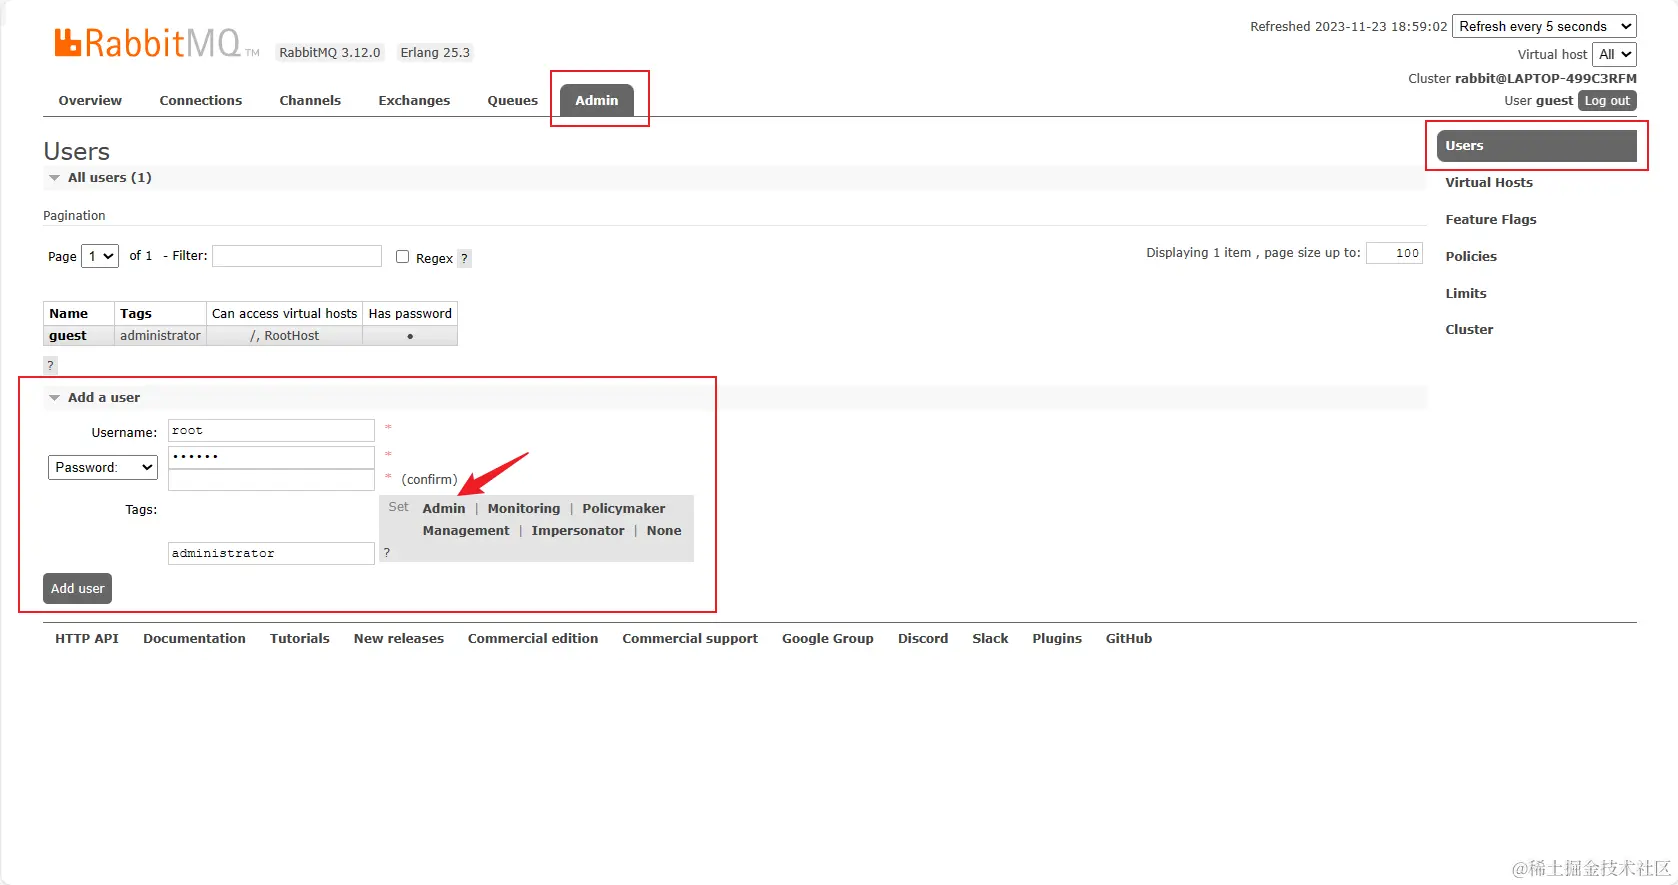1678x885 pixels.
Task: Open the refresh interval dropdown
Action: (1544, 27)
